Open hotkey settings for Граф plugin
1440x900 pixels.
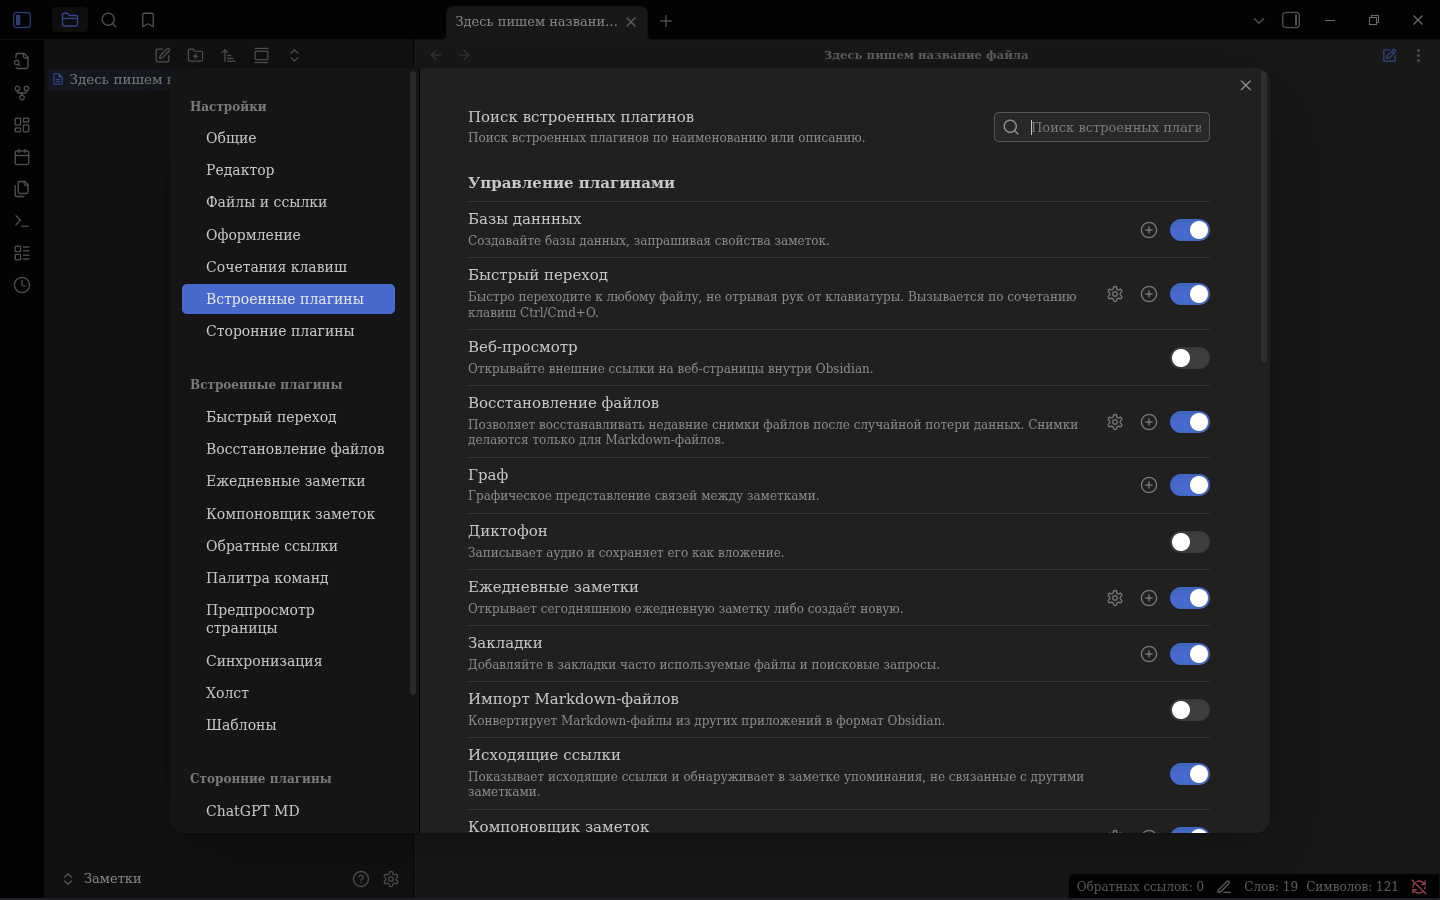point(1149,485)
